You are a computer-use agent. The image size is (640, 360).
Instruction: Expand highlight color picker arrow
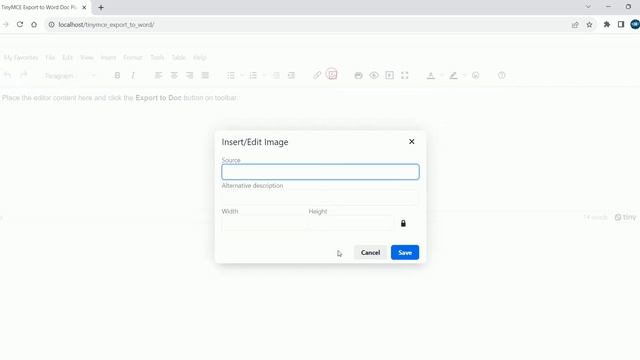(464, 76)
